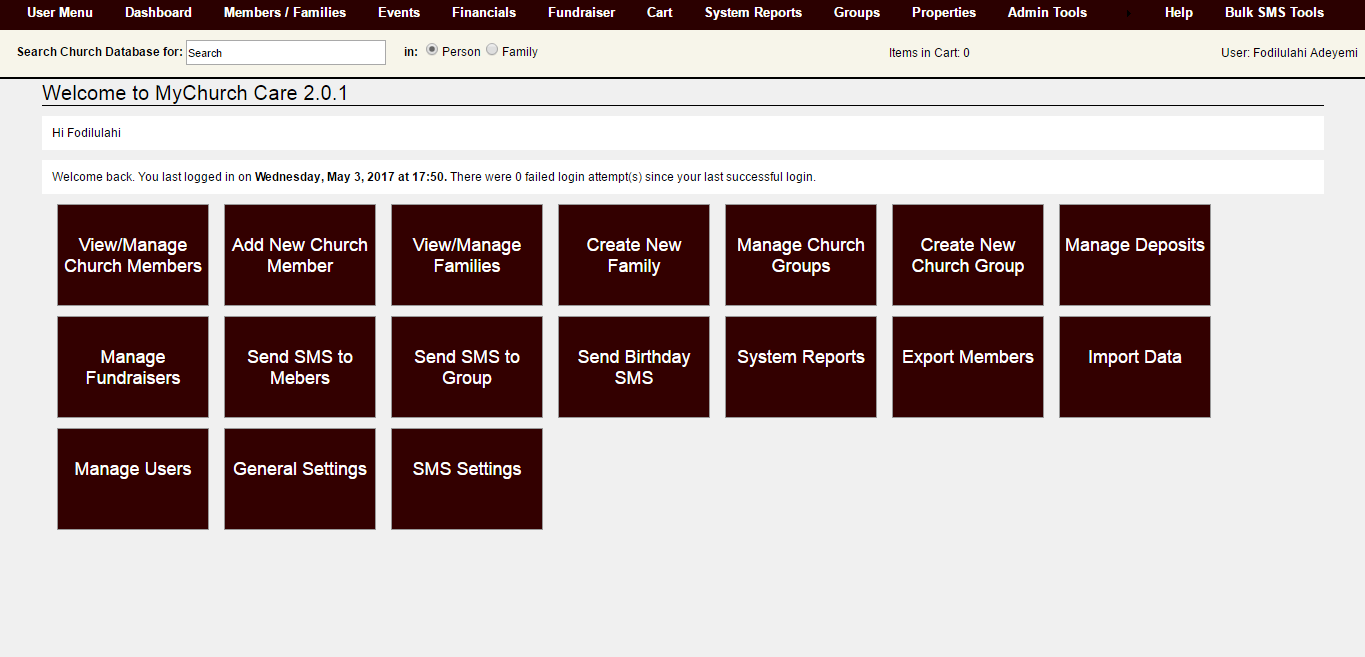
Task: Click the Items in Cart: 0 text
Action: [929, 53]
